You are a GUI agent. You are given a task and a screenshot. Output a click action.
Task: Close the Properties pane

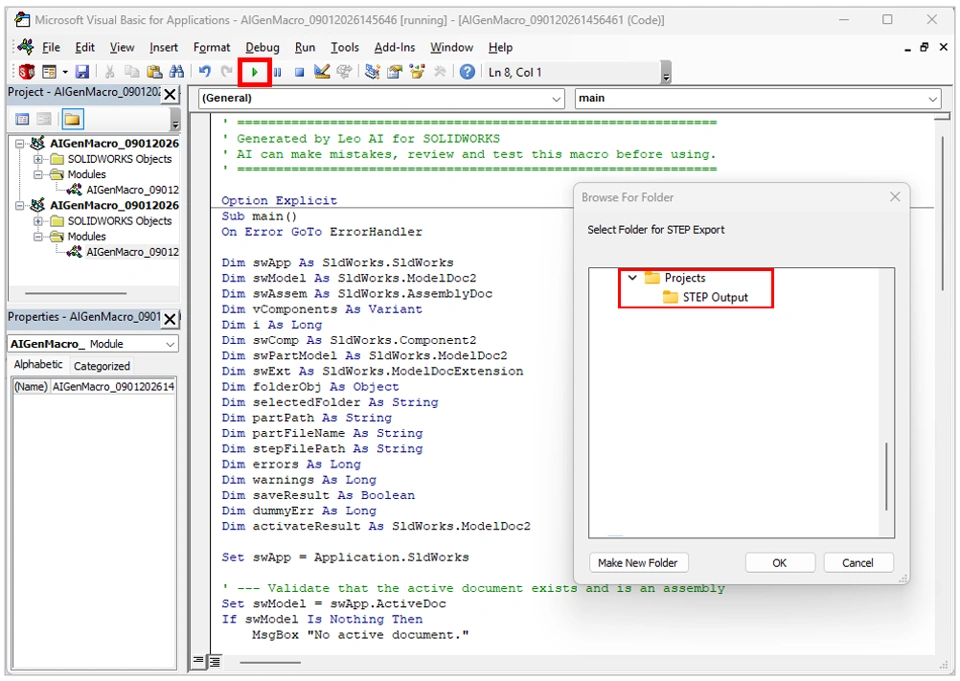point(170,318)
